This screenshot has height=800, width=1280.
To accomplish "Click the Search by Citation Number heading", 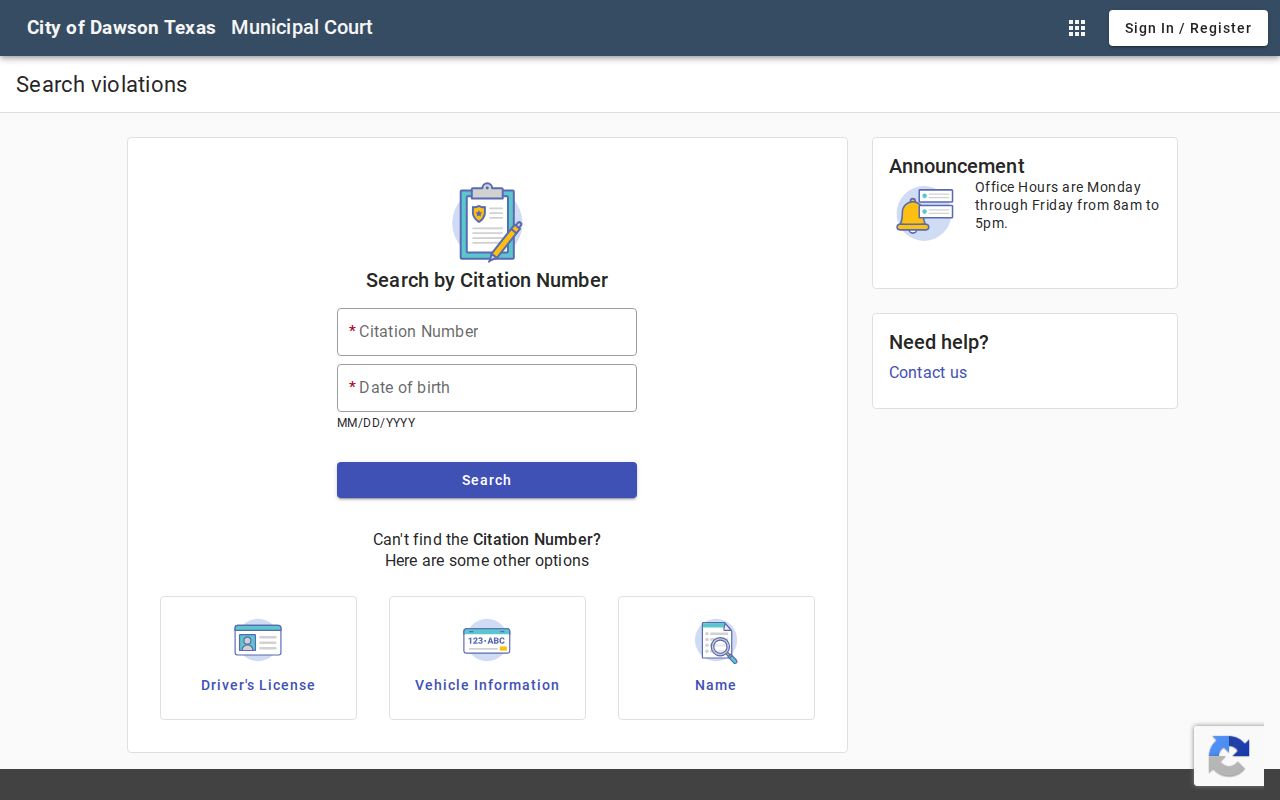I will [487, 280].
